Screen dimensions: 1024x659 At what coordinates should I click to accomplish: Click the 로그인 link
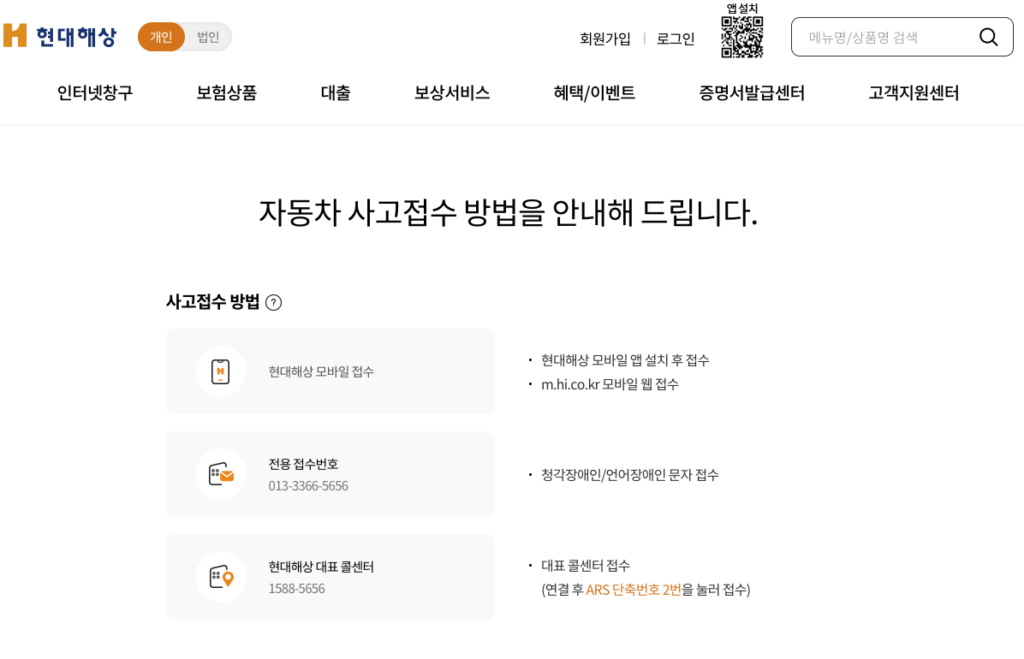[675, 38]
